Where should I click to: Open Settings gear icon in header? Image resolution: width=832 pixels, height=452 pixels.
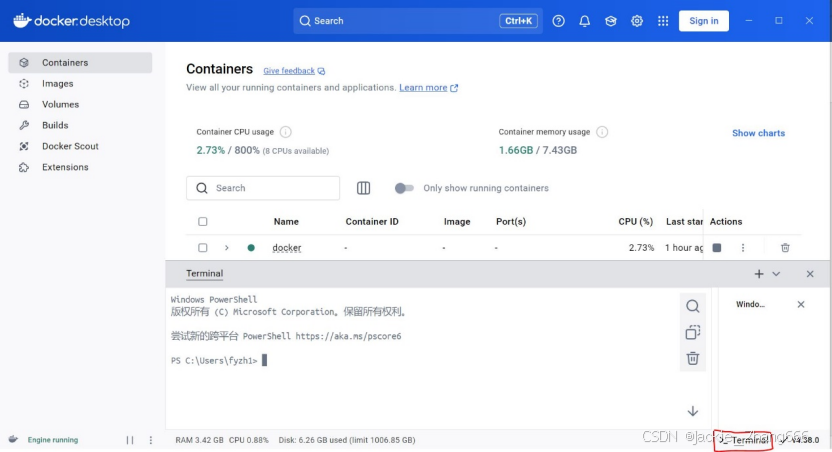(637, 21)
